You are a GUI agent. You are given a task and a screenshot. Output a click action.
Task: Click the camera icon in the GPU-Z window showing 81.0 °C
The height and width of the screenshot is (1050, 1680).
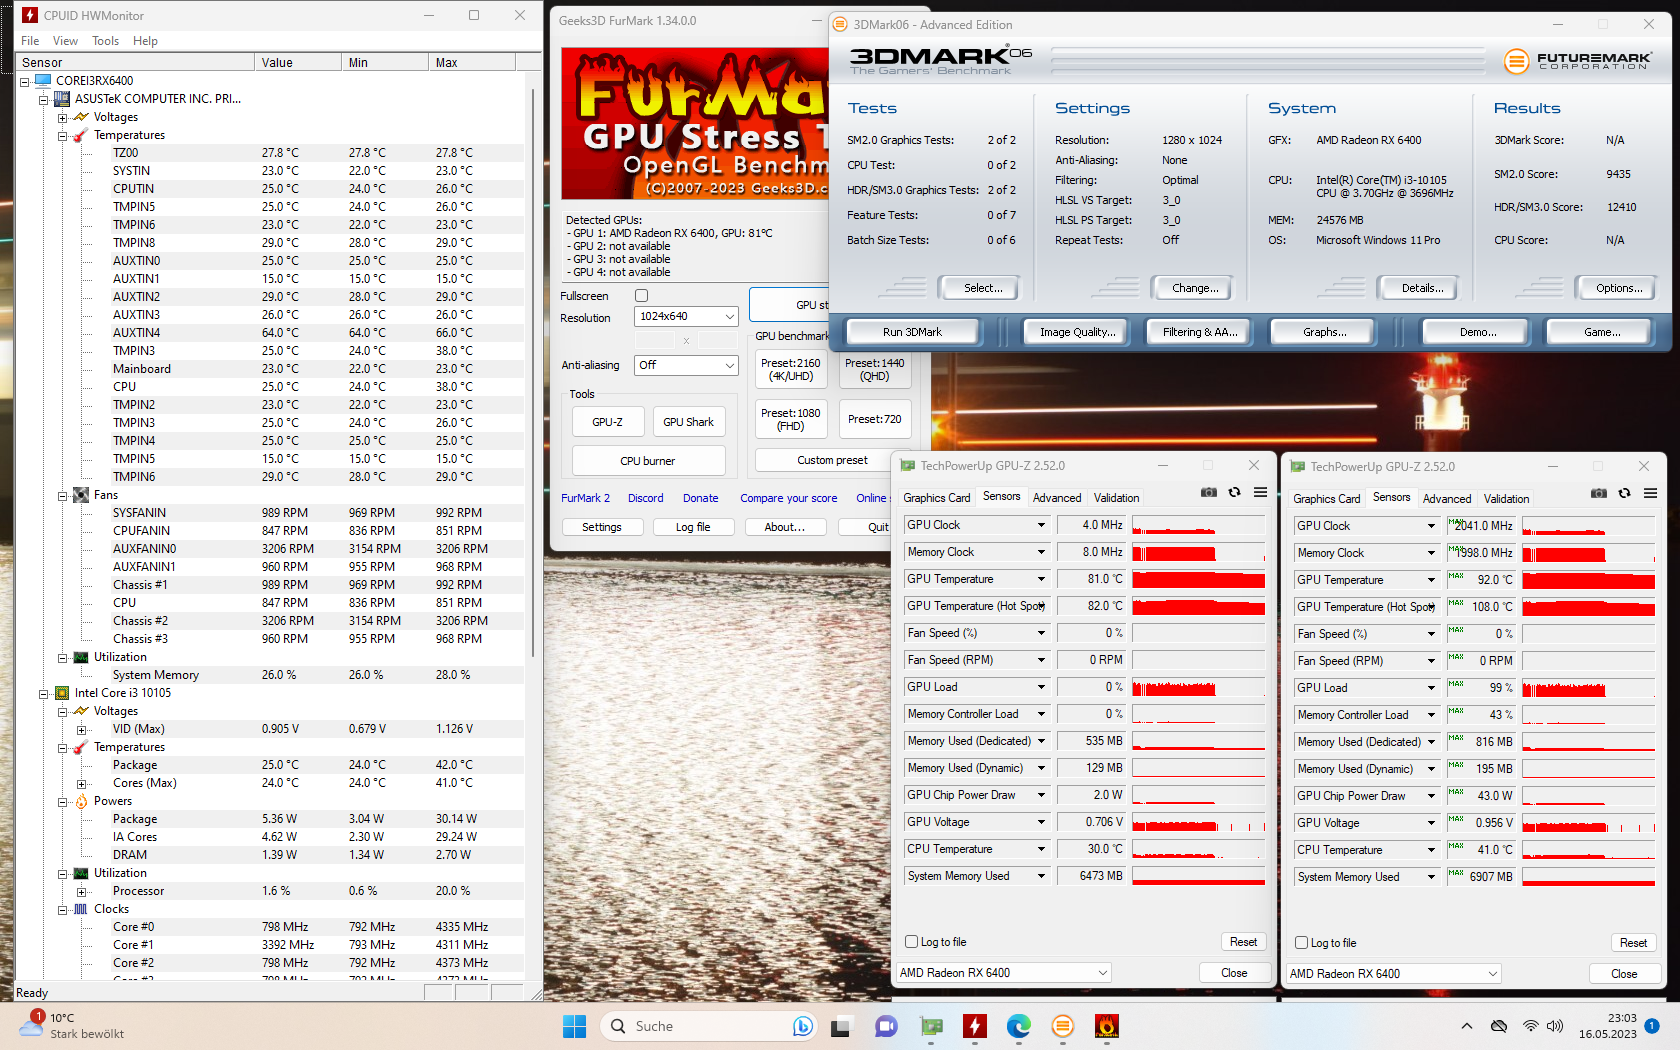click(x=1209, y=492)
